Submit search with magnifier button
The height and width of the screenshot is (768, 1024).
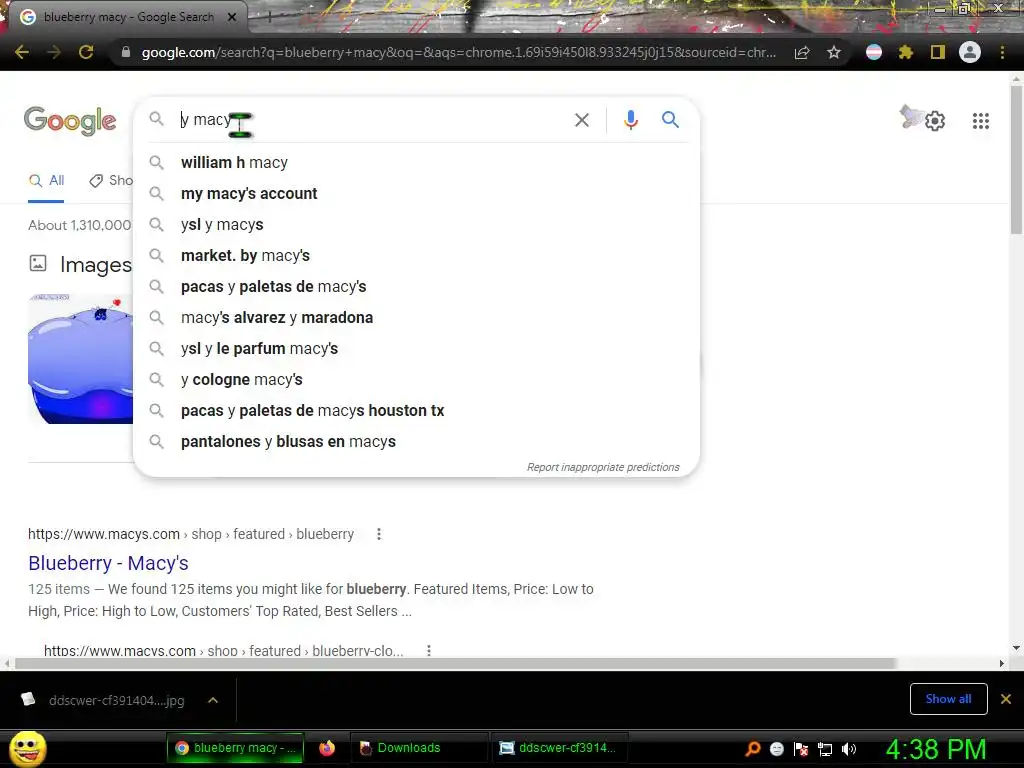(x=670, y=120)
